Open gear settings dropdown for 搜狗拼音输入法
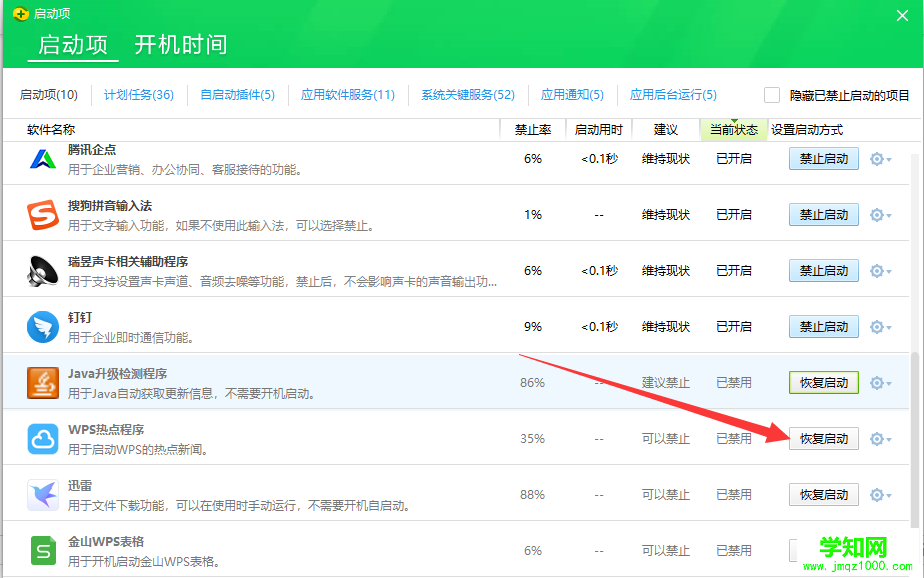Viewport: 924px width, 578px height. click(x=880, y=215)
